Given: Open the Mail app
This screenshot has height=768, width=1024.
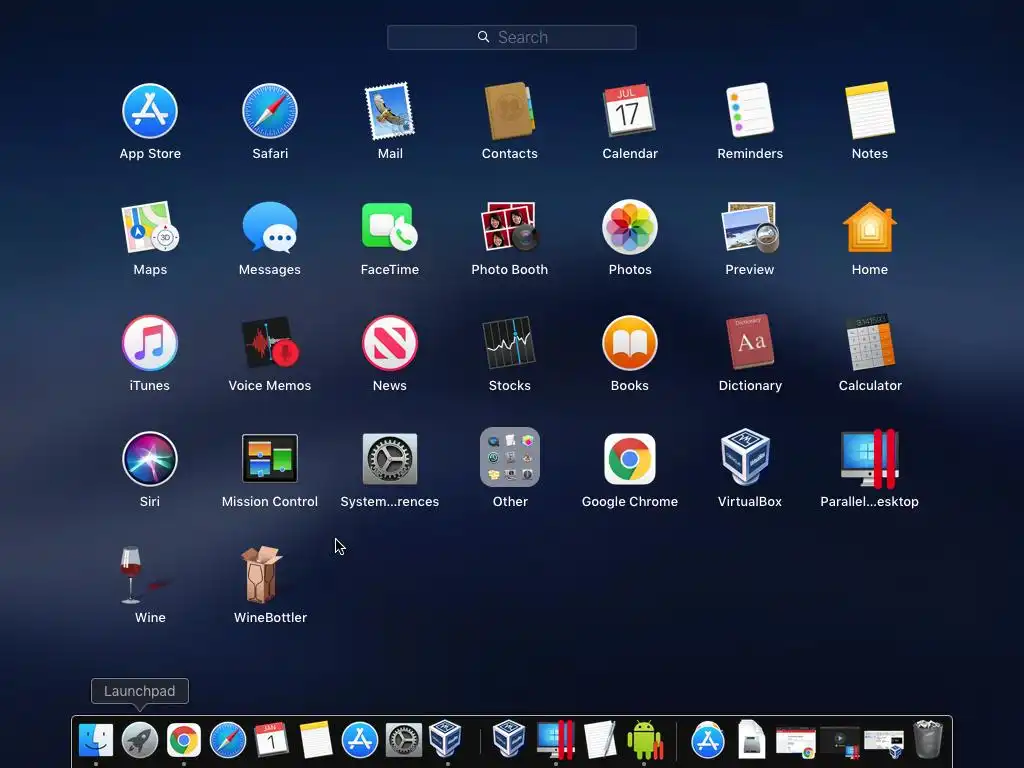Looking at the screenshot, I should [x=390, y=111].
